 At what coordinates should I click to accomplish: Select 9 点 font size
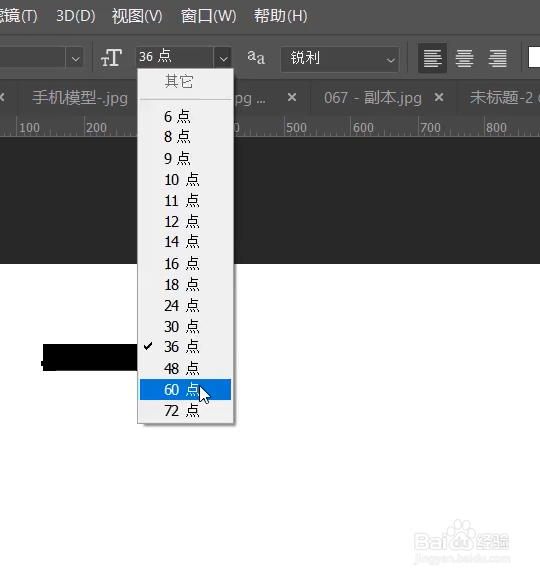tap(185, 158)
